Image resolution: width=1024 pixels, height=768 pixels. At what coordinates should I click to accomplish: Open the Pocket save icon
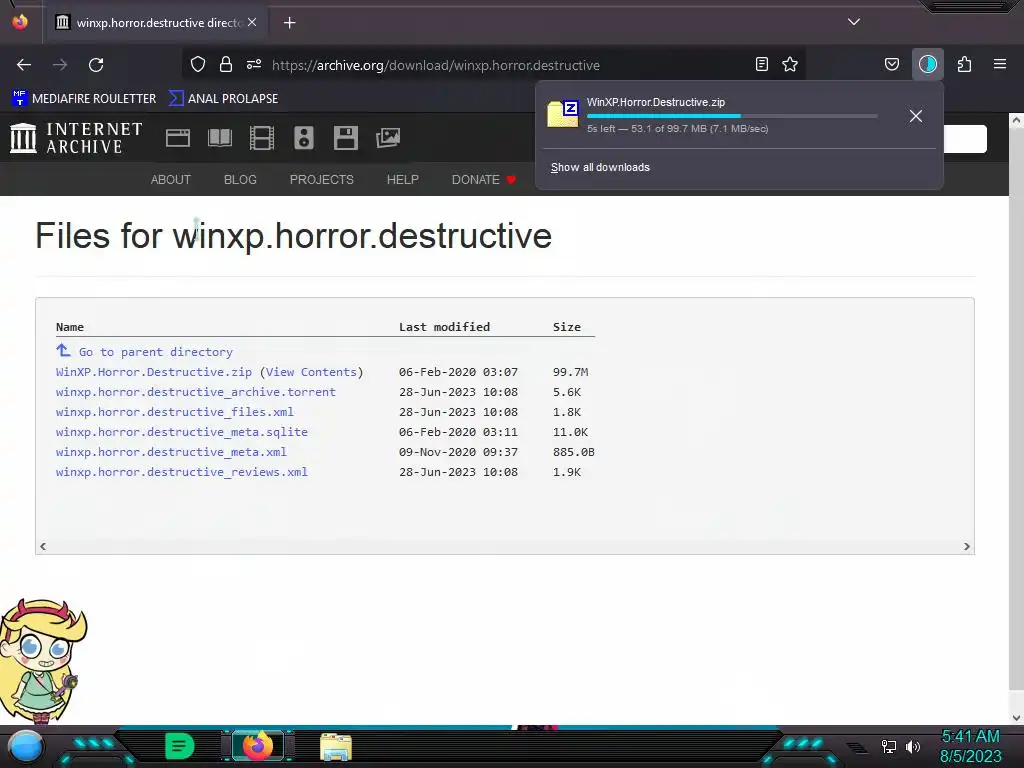[x=891, y=64]
